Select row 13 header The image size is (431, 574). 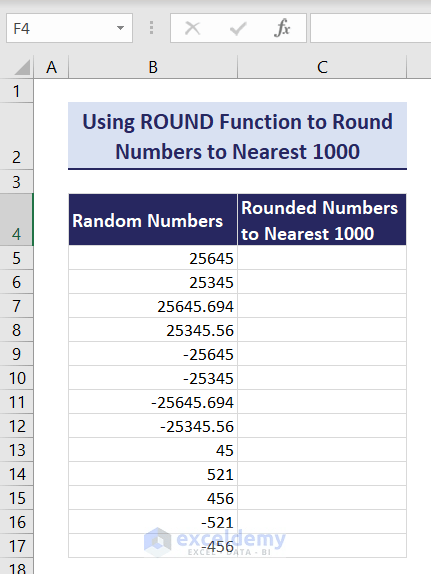pyautogui.click(x=16, y=450)
